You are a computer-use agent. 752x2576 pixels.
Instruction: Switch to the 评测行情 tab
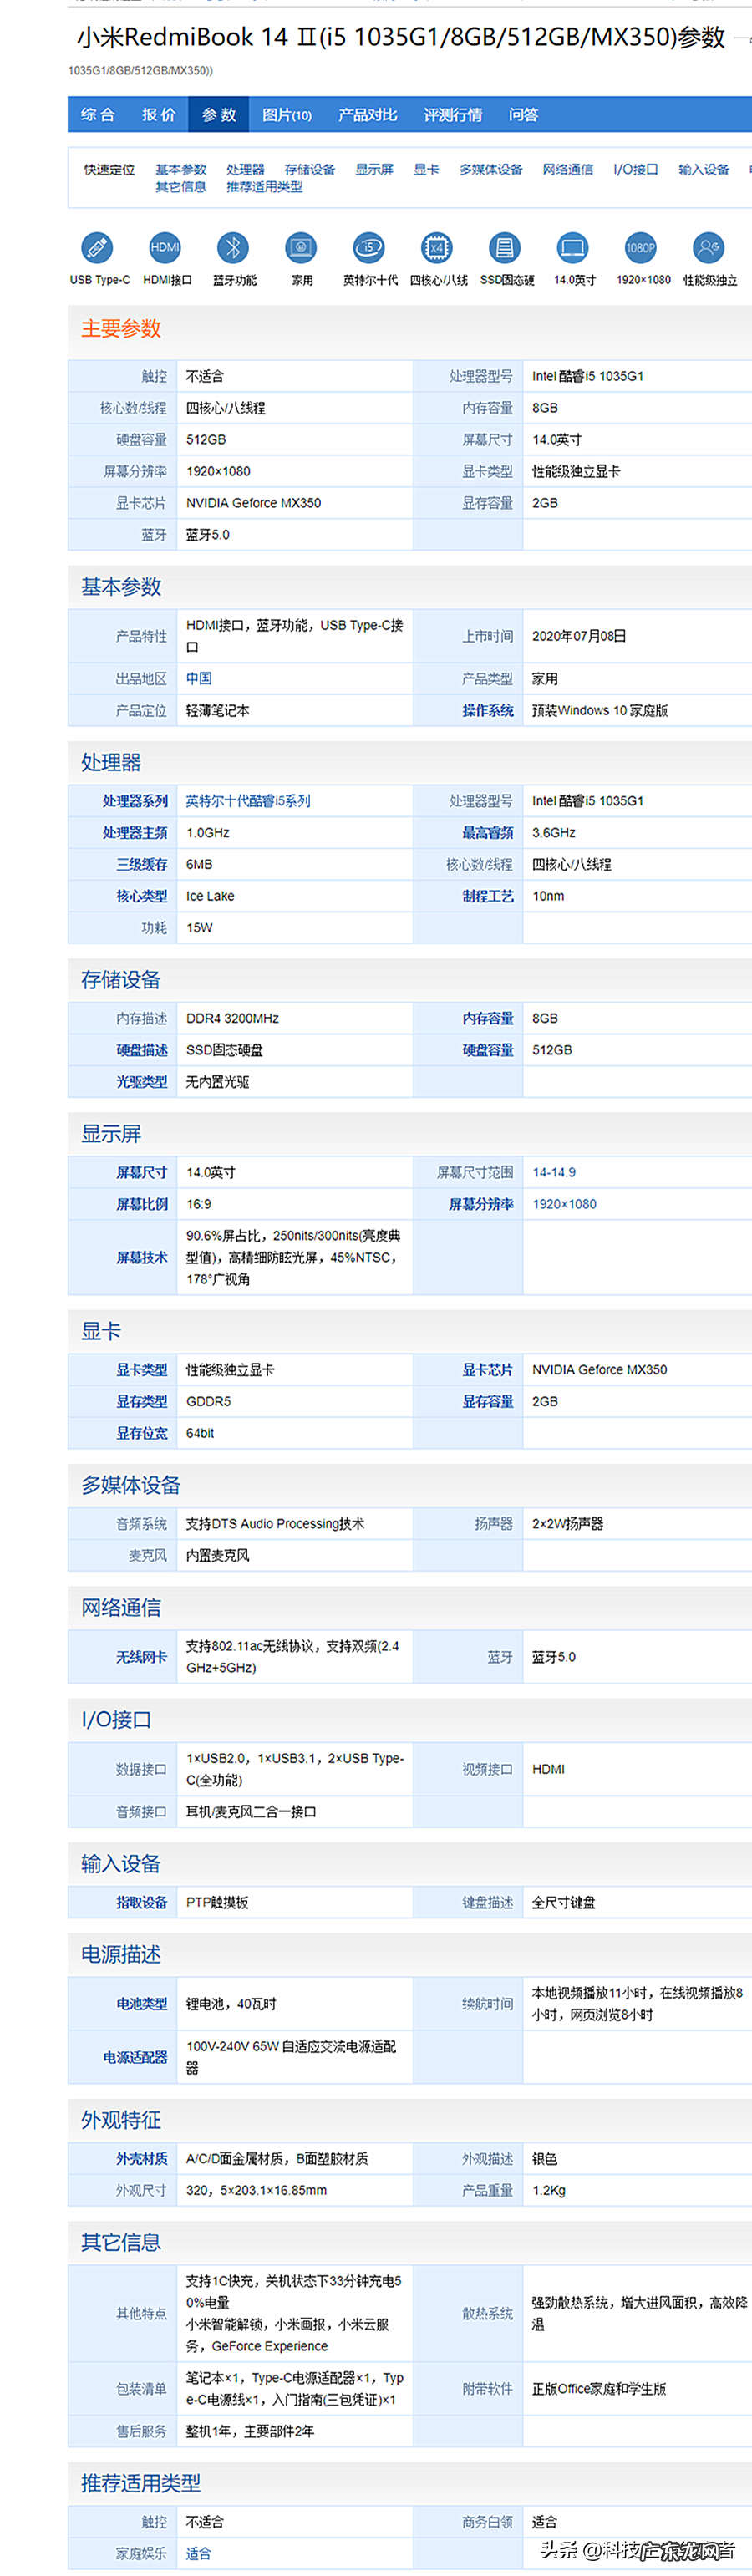coord(452,115)
